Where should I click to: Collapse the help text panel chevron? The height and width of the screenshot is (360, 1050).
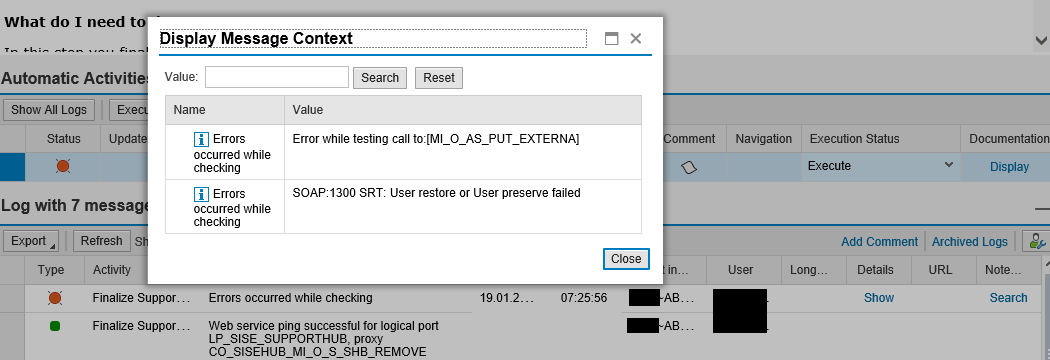tap(1040, 40)
